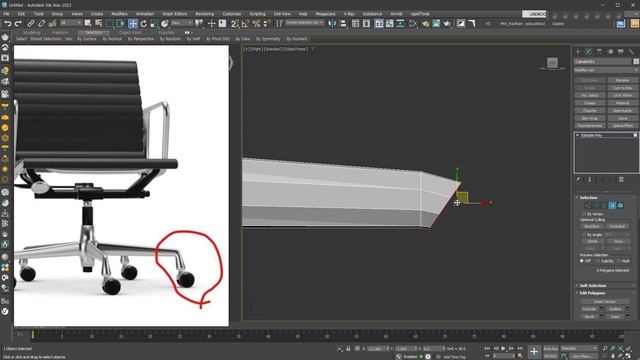Switch to the Create command panel
This screenshot has height=360, width=640.
(x=578, y=51)
